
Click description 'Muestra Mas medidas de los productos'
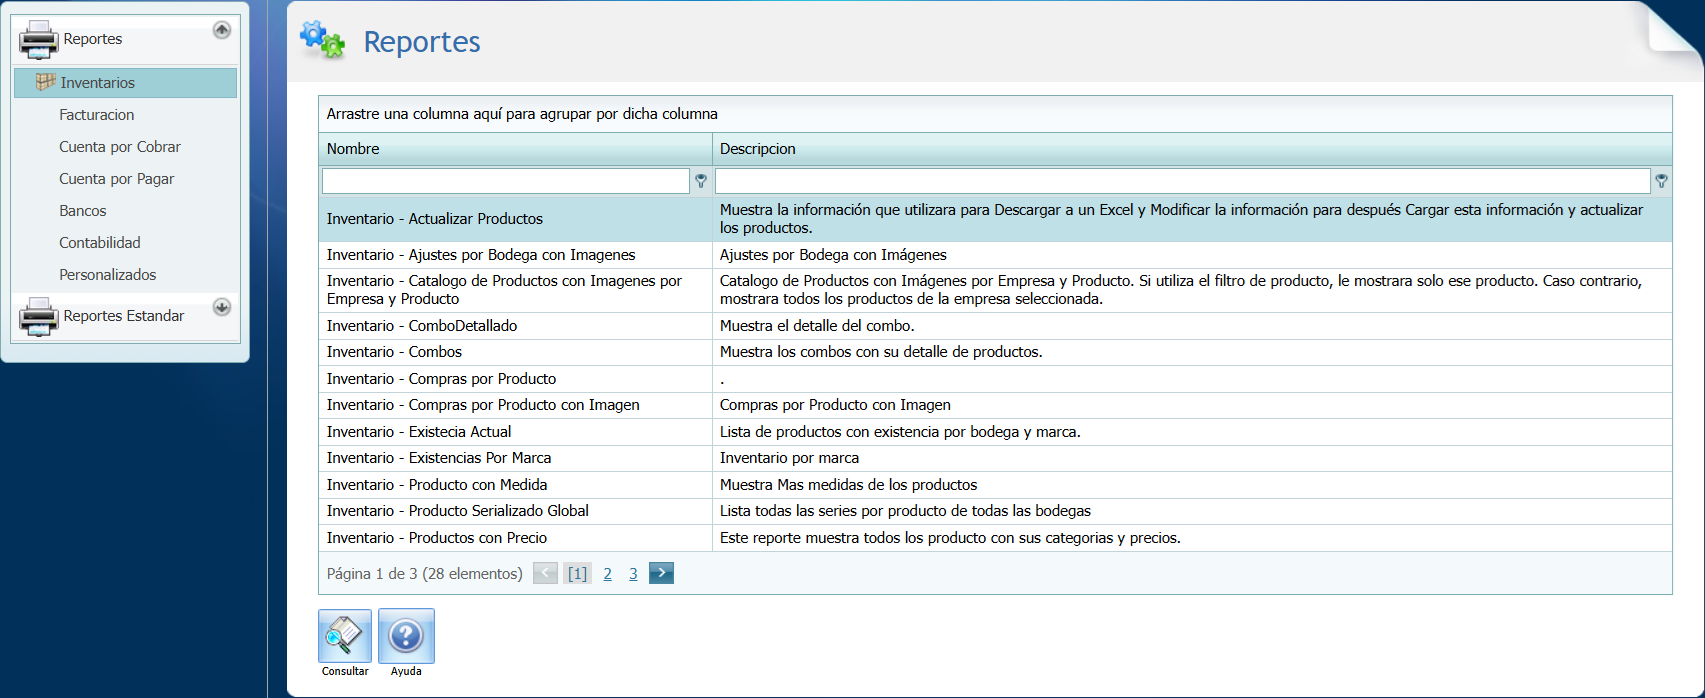(x=848, y=485)
